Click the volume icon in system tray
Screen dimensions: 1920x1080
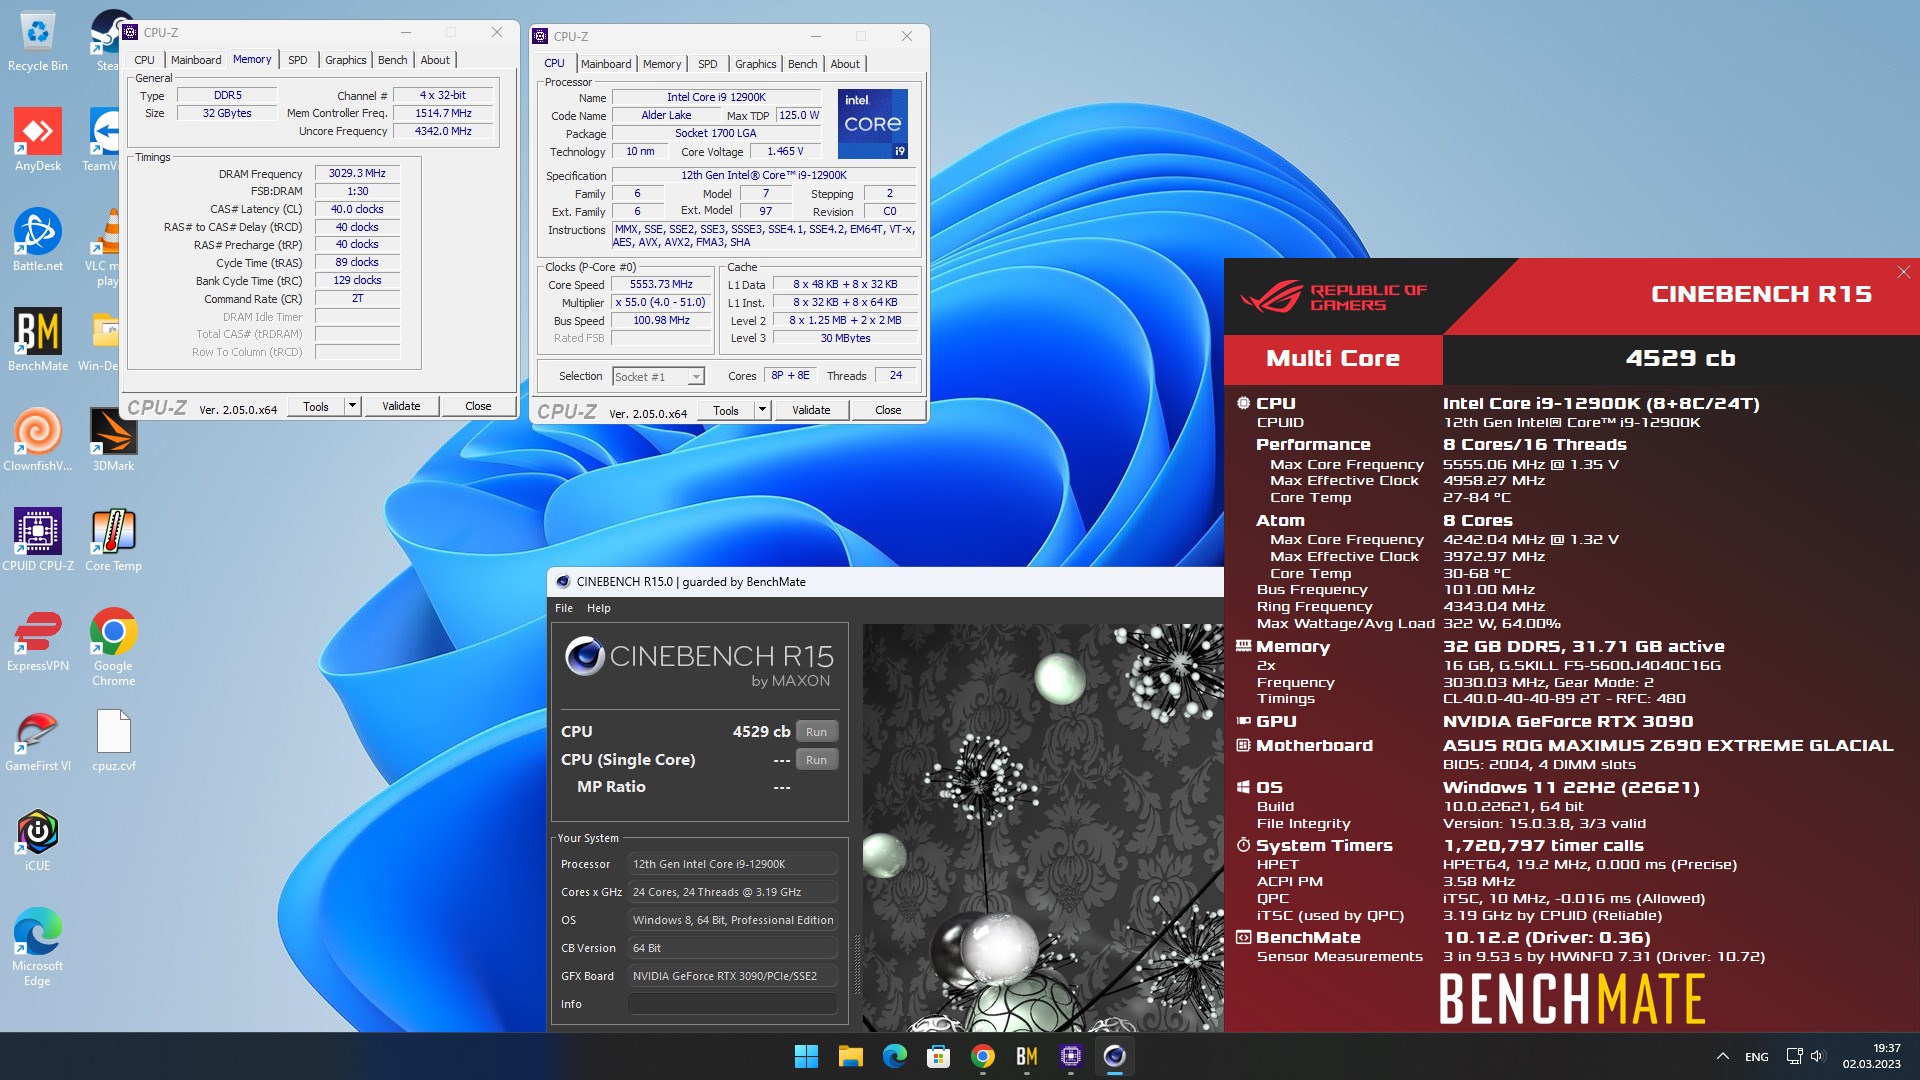point(1817,1056)
